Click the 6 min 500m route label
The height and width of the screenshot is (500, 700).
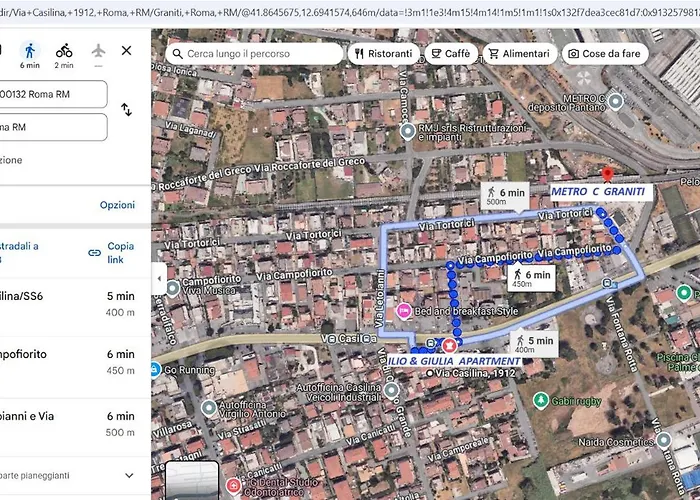pos(505,196)
